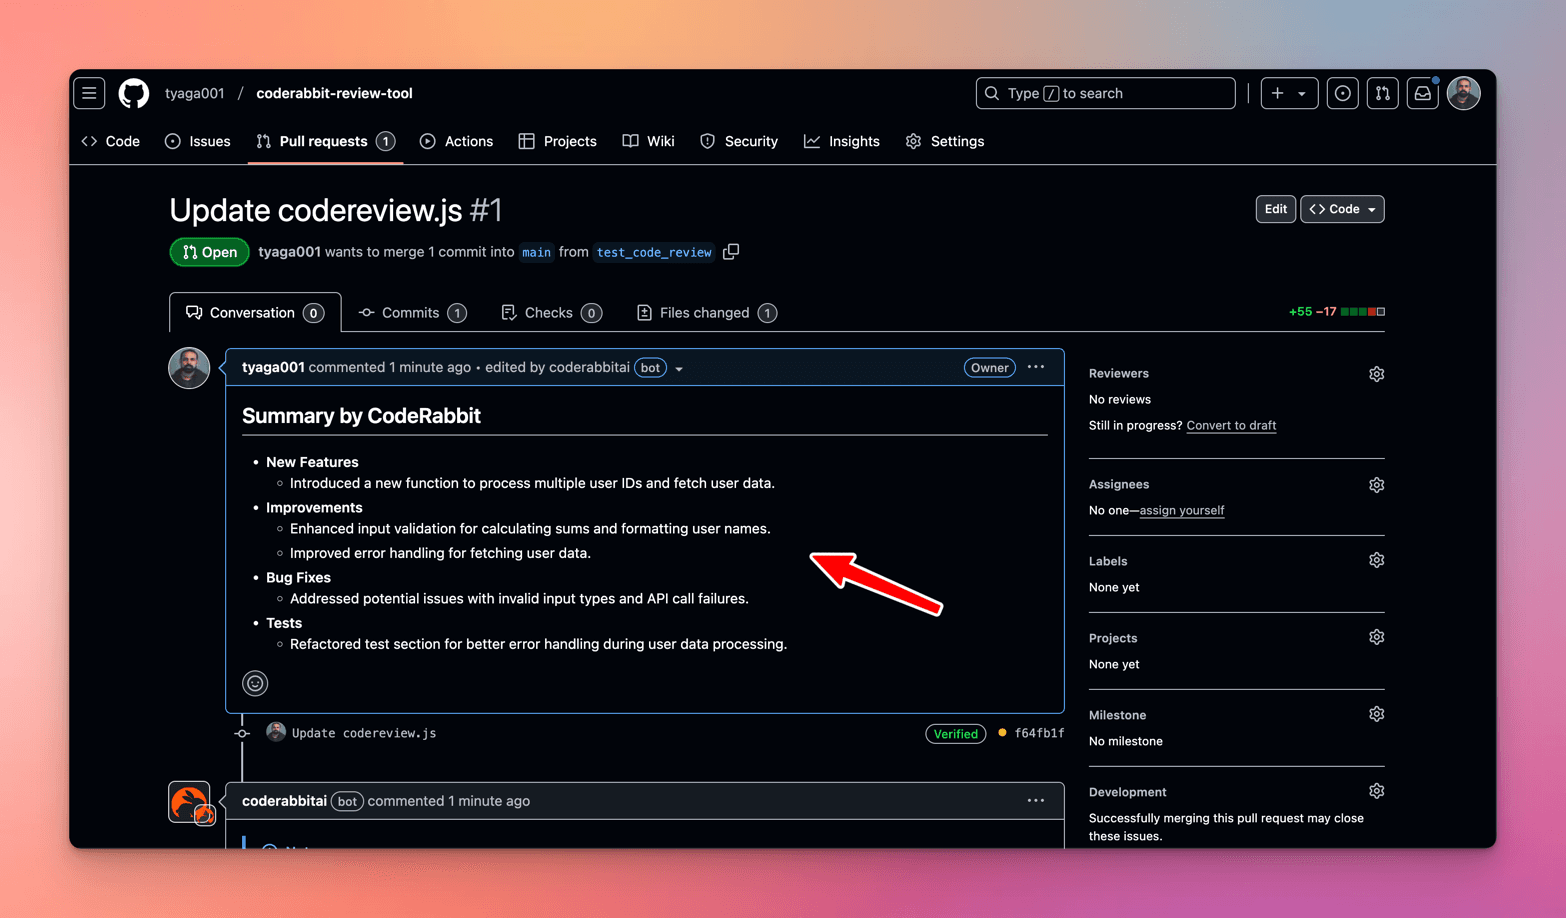Screen dimensions: 1566x918
Task: Switch to the Issues tab
Action: [198, 141]
